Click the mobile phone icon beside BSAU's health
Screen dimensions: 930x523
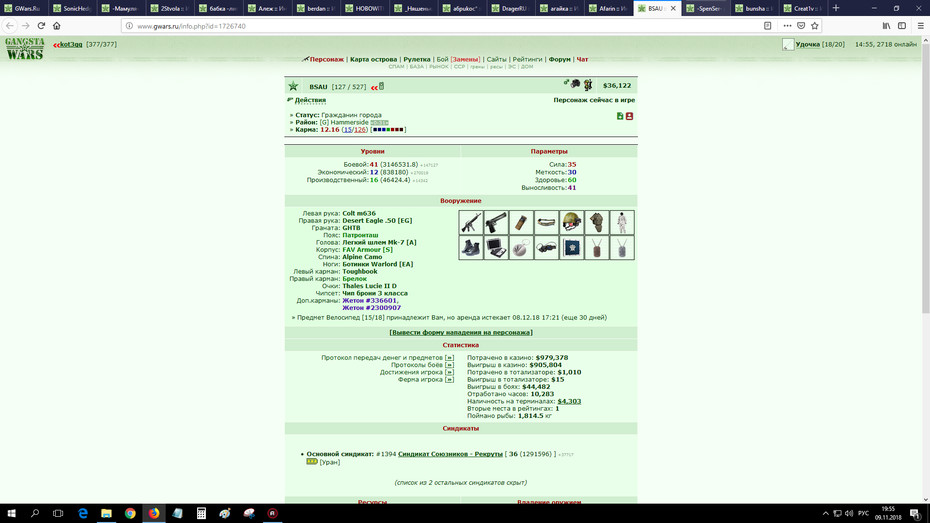click(x=381, y=87)
